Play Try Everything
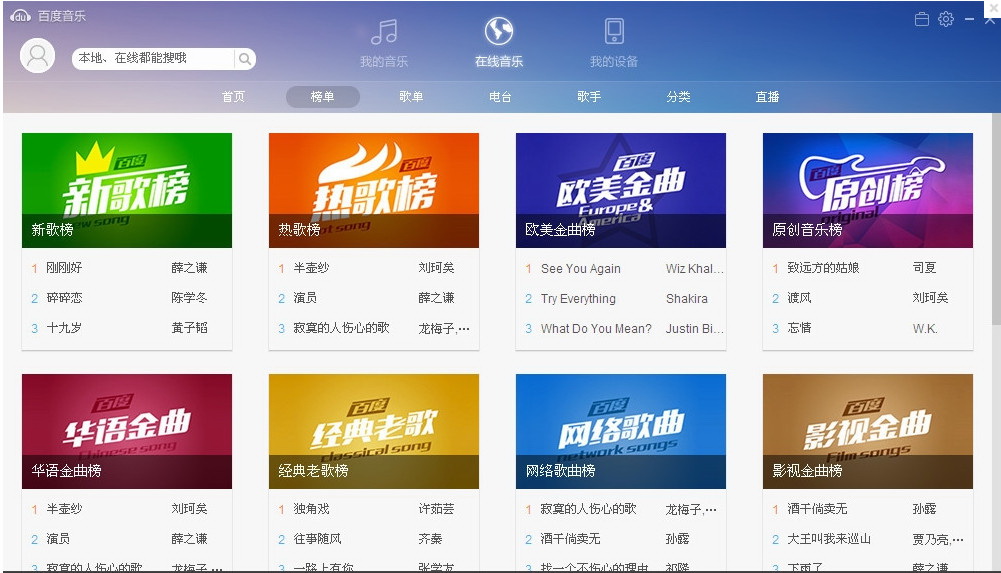 [578, 299]
